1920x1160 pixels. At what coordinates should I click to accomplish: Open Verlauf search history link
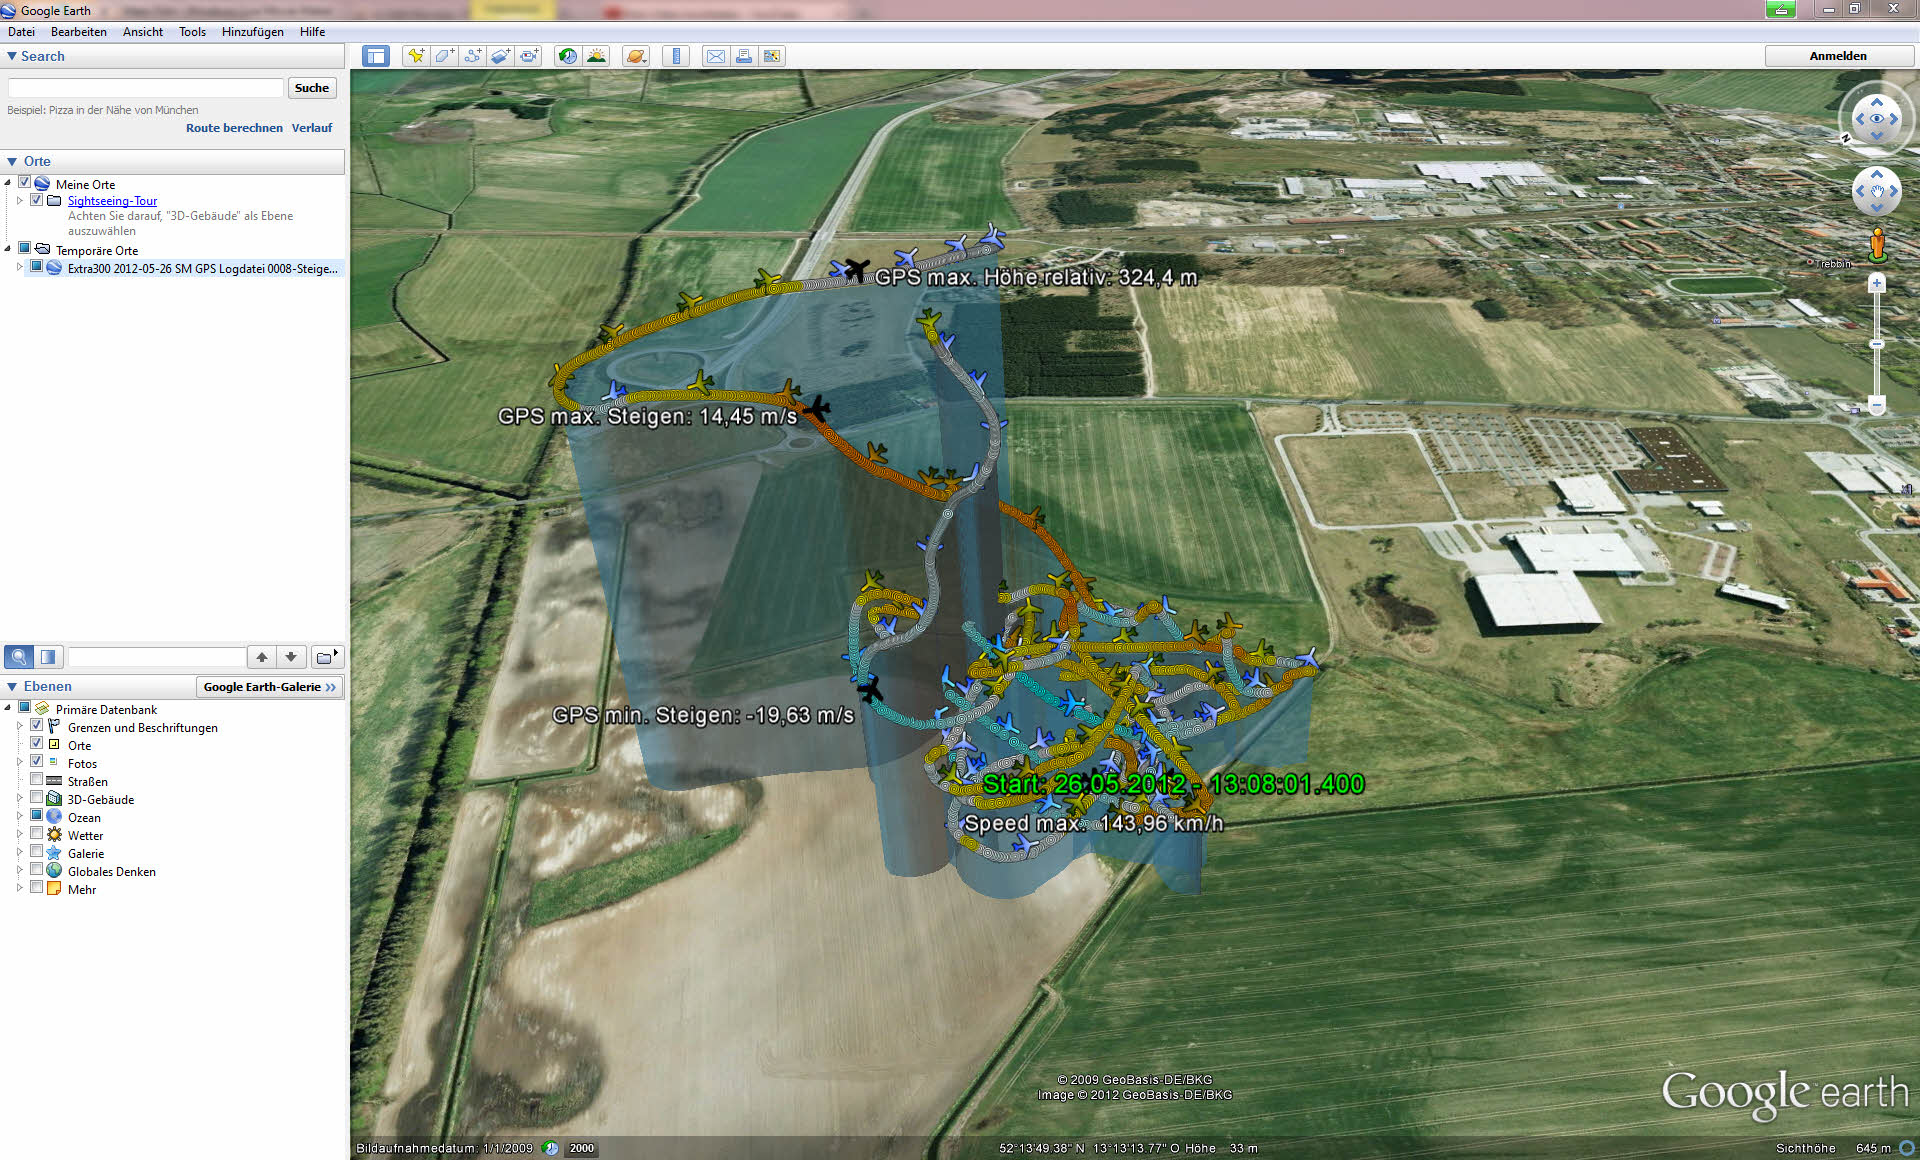click(x=312, y=128)
